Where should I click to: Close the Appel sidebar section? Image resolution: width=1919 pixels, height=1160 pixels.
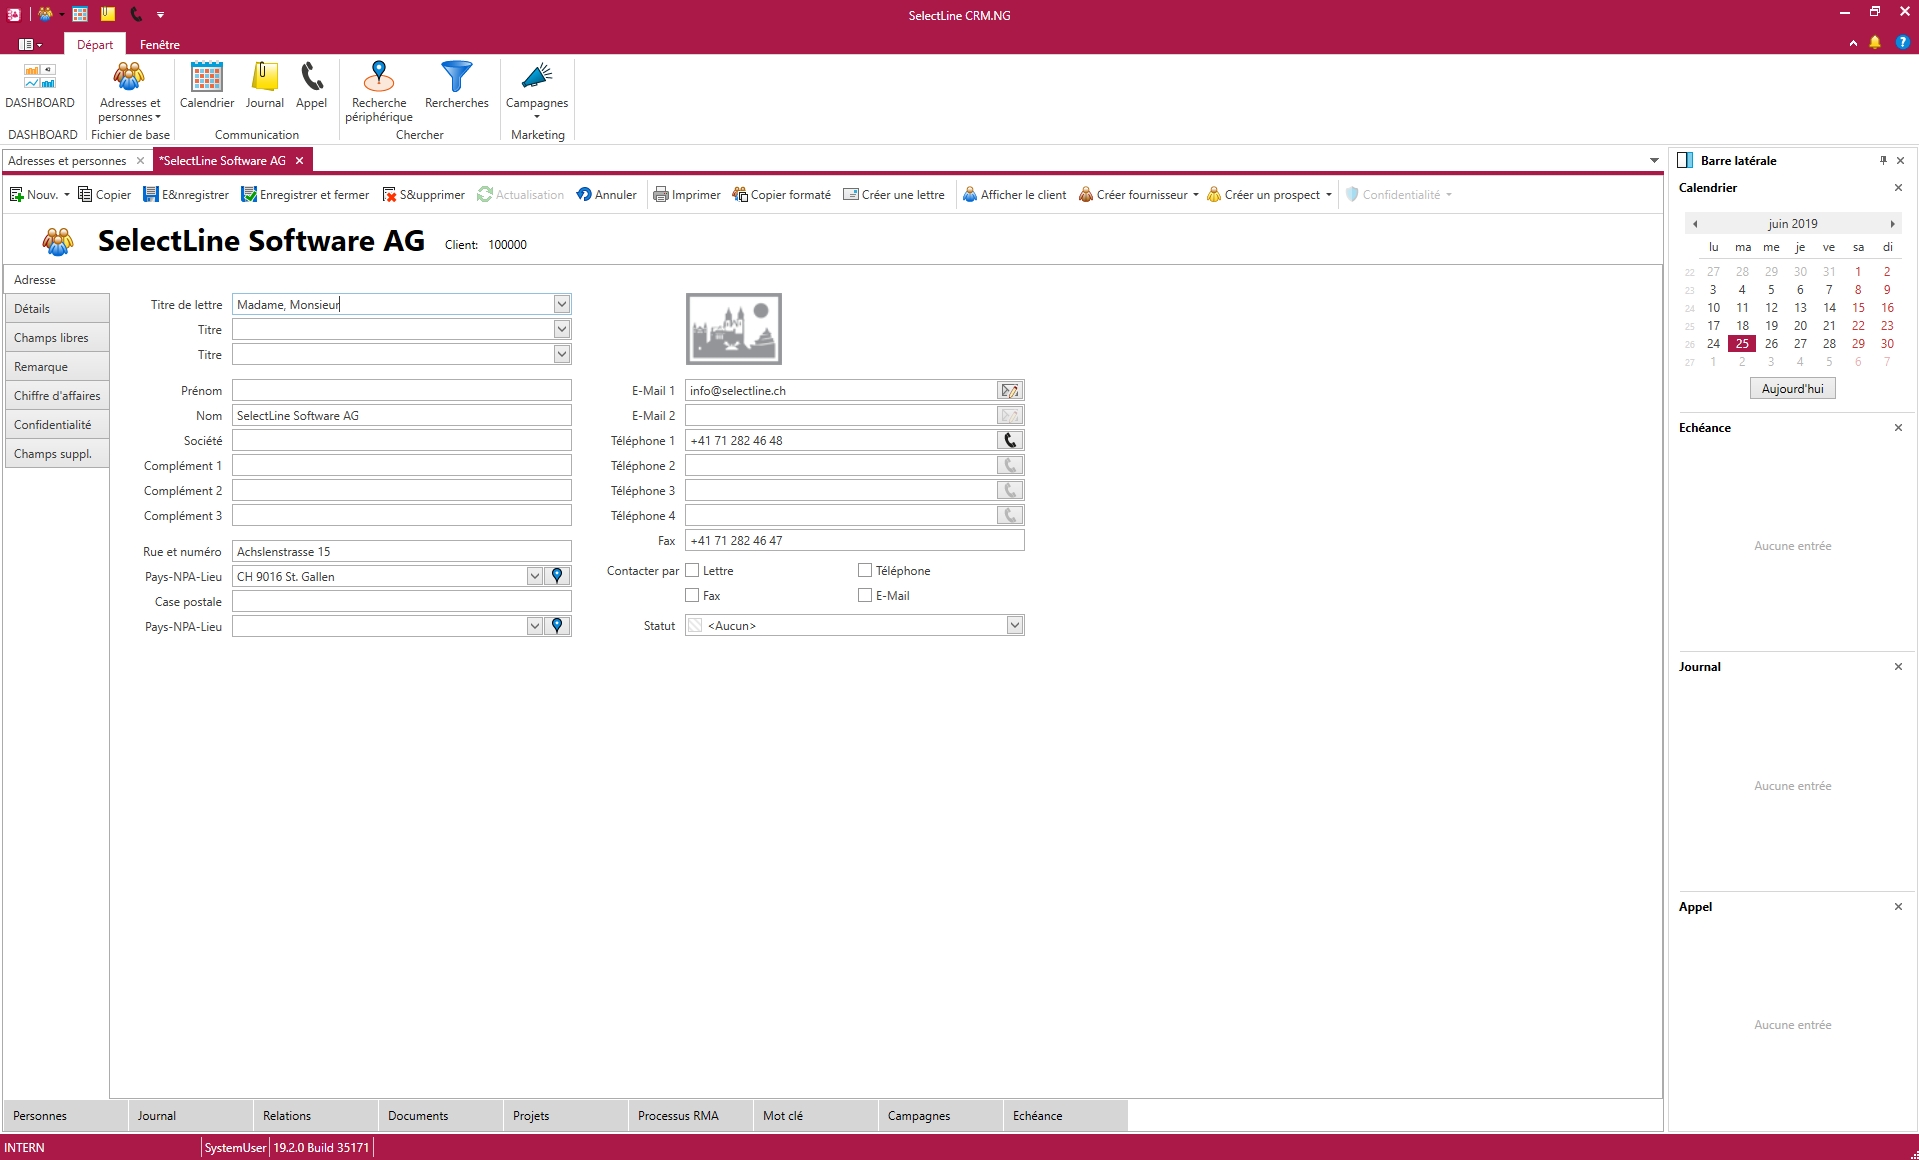pyautogui.click(x=1898, y=907)
